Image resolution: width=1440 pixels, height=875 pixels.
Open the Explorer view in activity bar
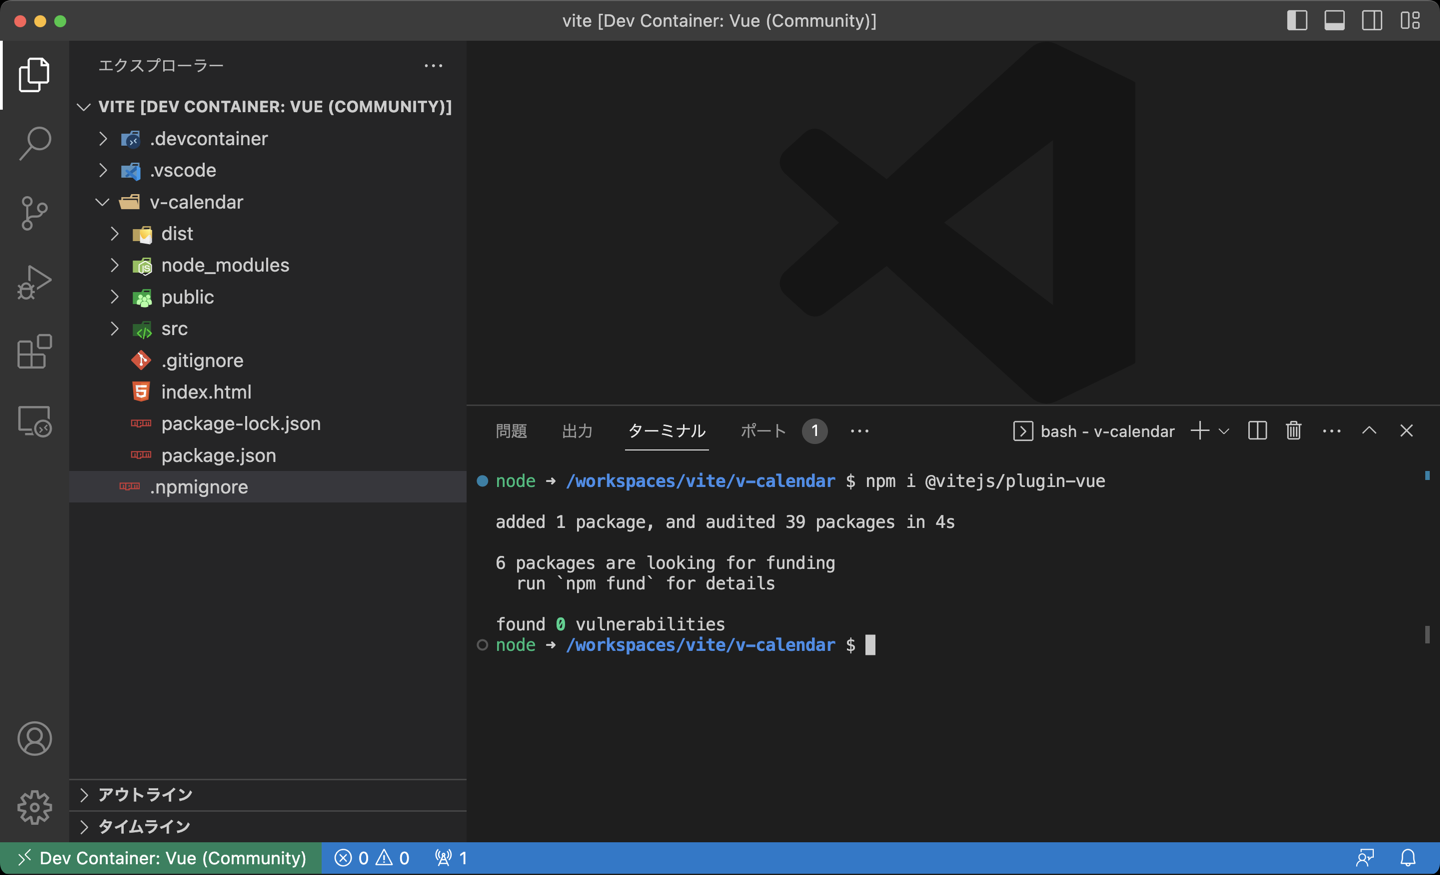pos(34,75)
